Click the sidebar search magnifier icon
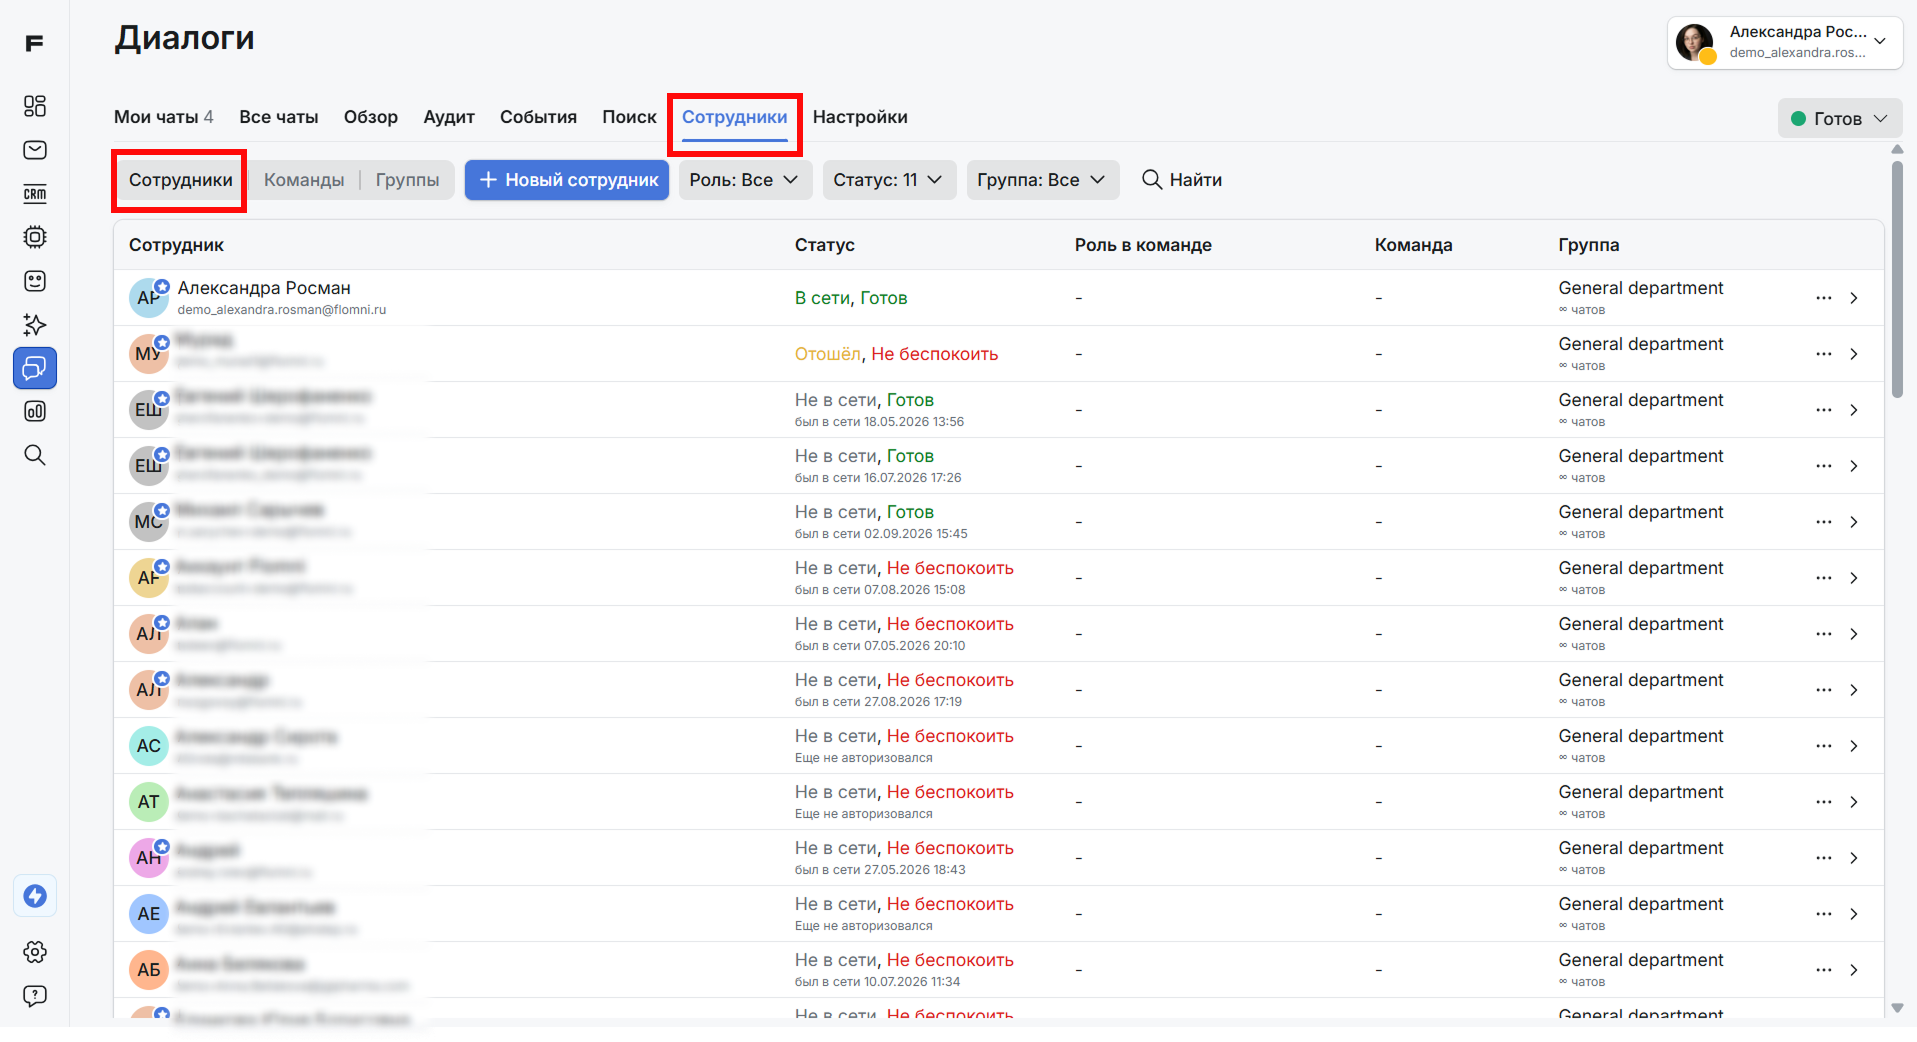This screenshot has width=1917, height=1042. click(35, 455)
